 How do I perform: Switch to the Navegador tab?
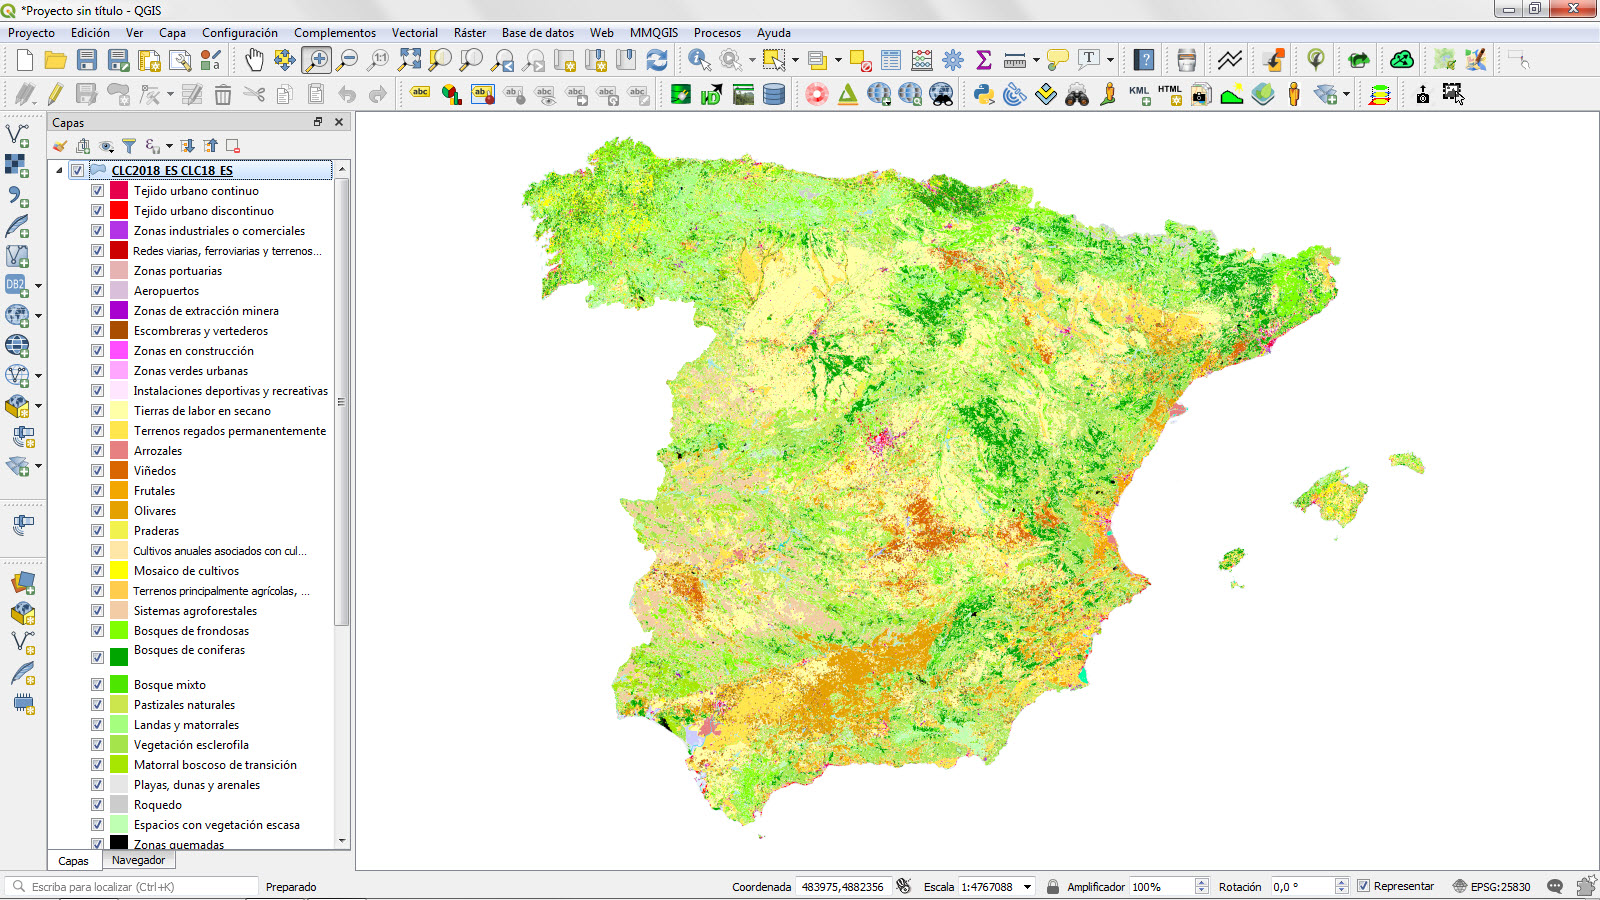[x=138, y=860]
